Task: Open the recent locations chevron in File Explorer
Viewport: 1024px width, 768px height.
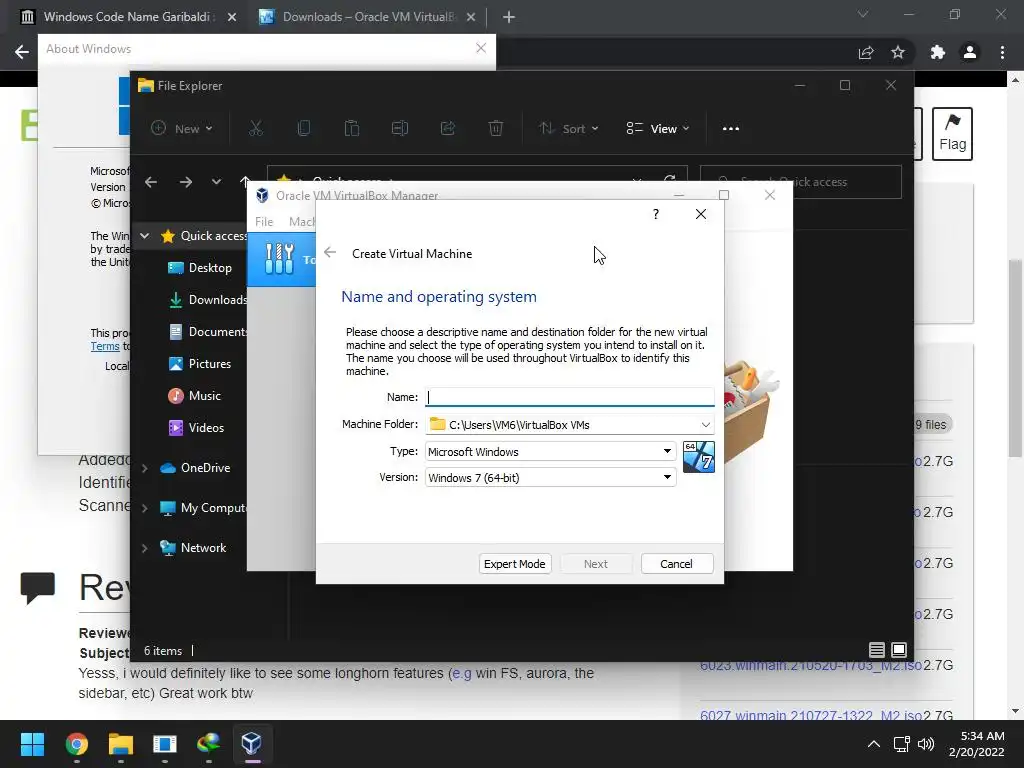Action: pyautogui.click(x=216, y=182)
